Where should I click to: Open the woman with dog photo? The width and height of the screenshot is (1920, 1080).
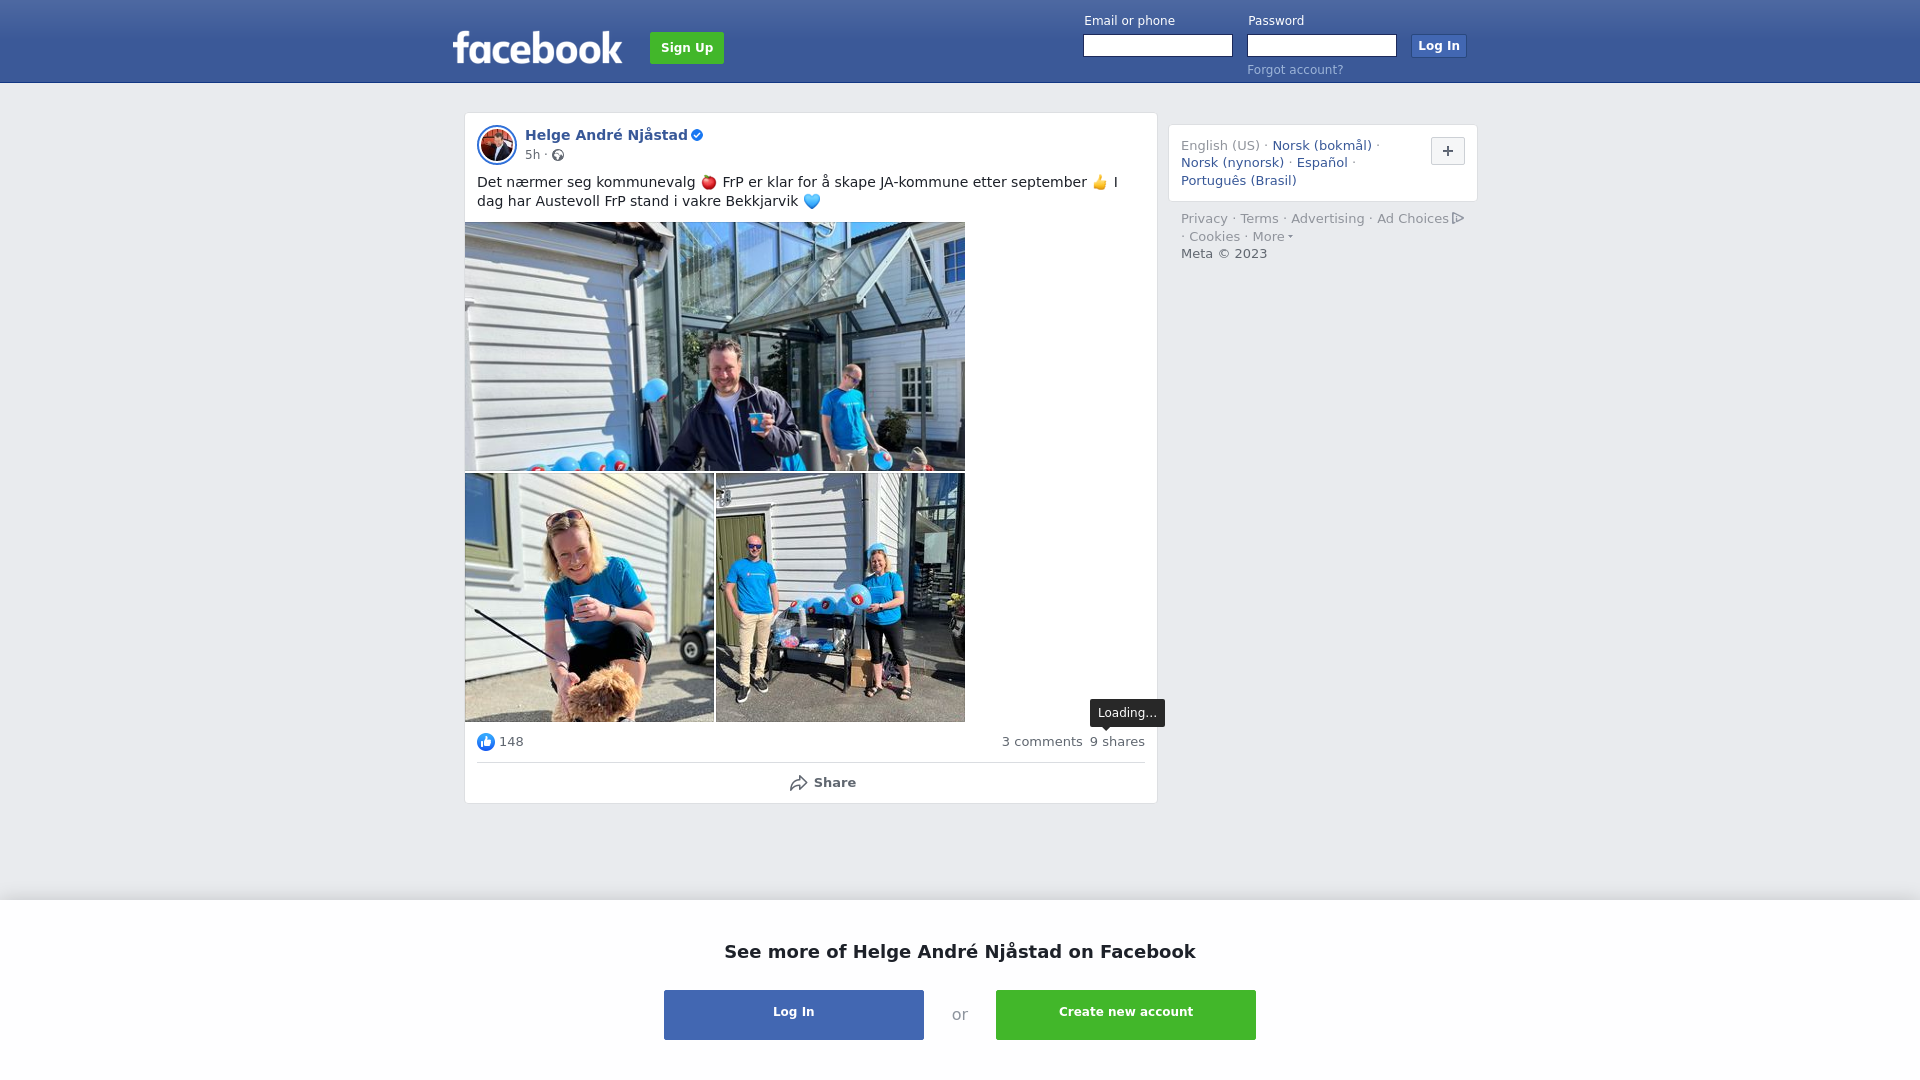pyautogui.click(x=589, y=598)
